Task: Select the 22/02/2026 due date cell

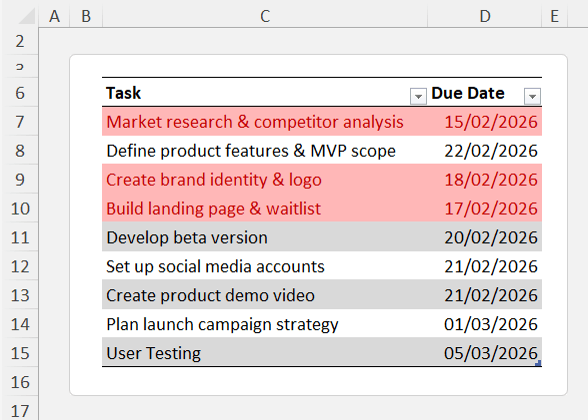Action: [x=484, y=150]
